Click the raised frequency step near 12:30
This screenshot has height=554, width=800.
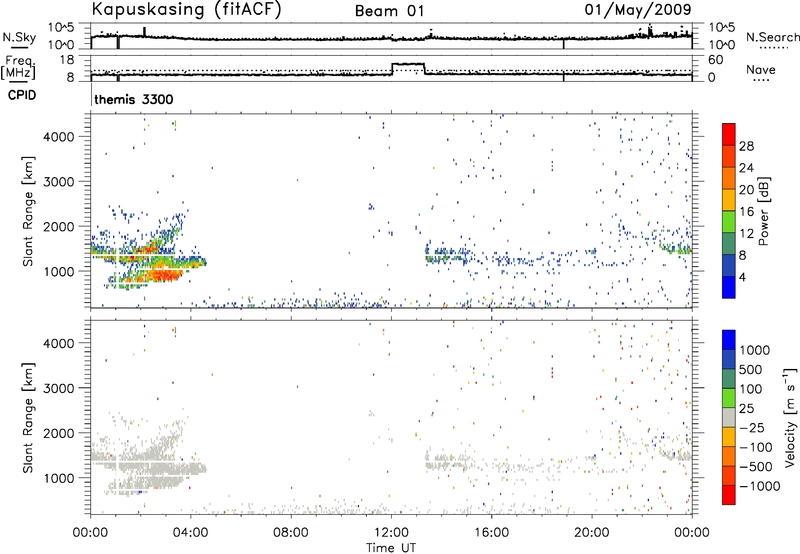pyautogui.click(x=408, y=64)
